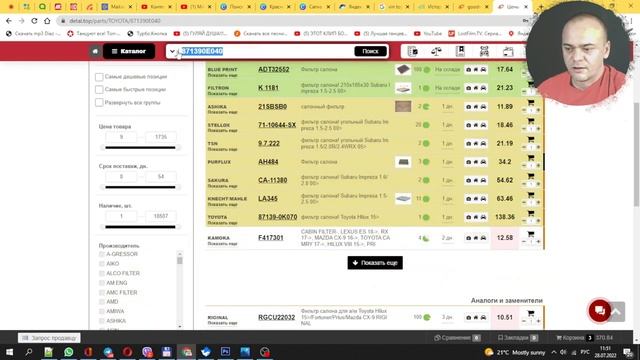Open part number F417301 link
Viewport: 640px width, 360px height.
[271, 238]
